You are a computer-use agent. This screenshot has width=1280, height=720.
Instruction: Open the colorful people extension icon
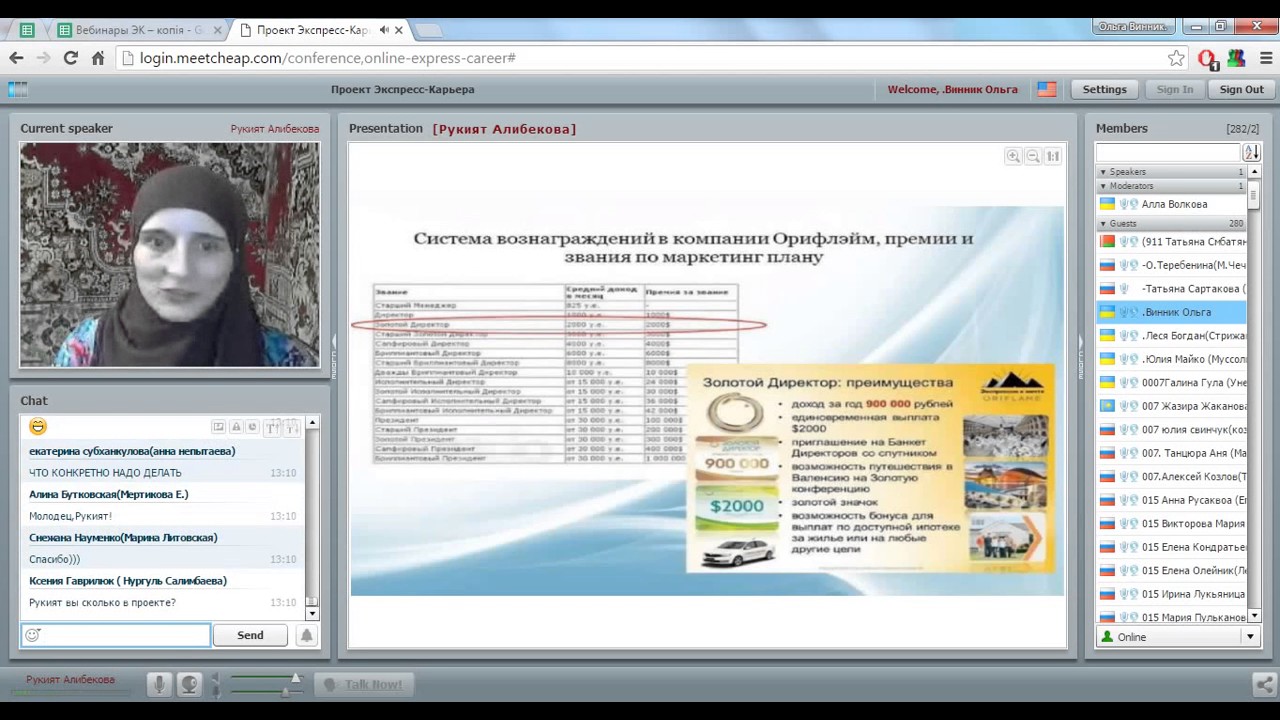[x=1236, y=58]
